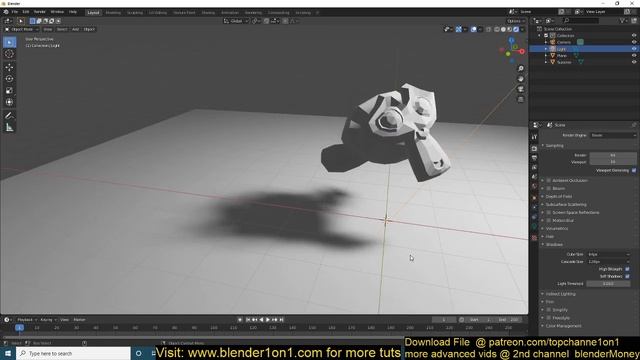Open the Global transform orientation dropdown

coord(236,21)
